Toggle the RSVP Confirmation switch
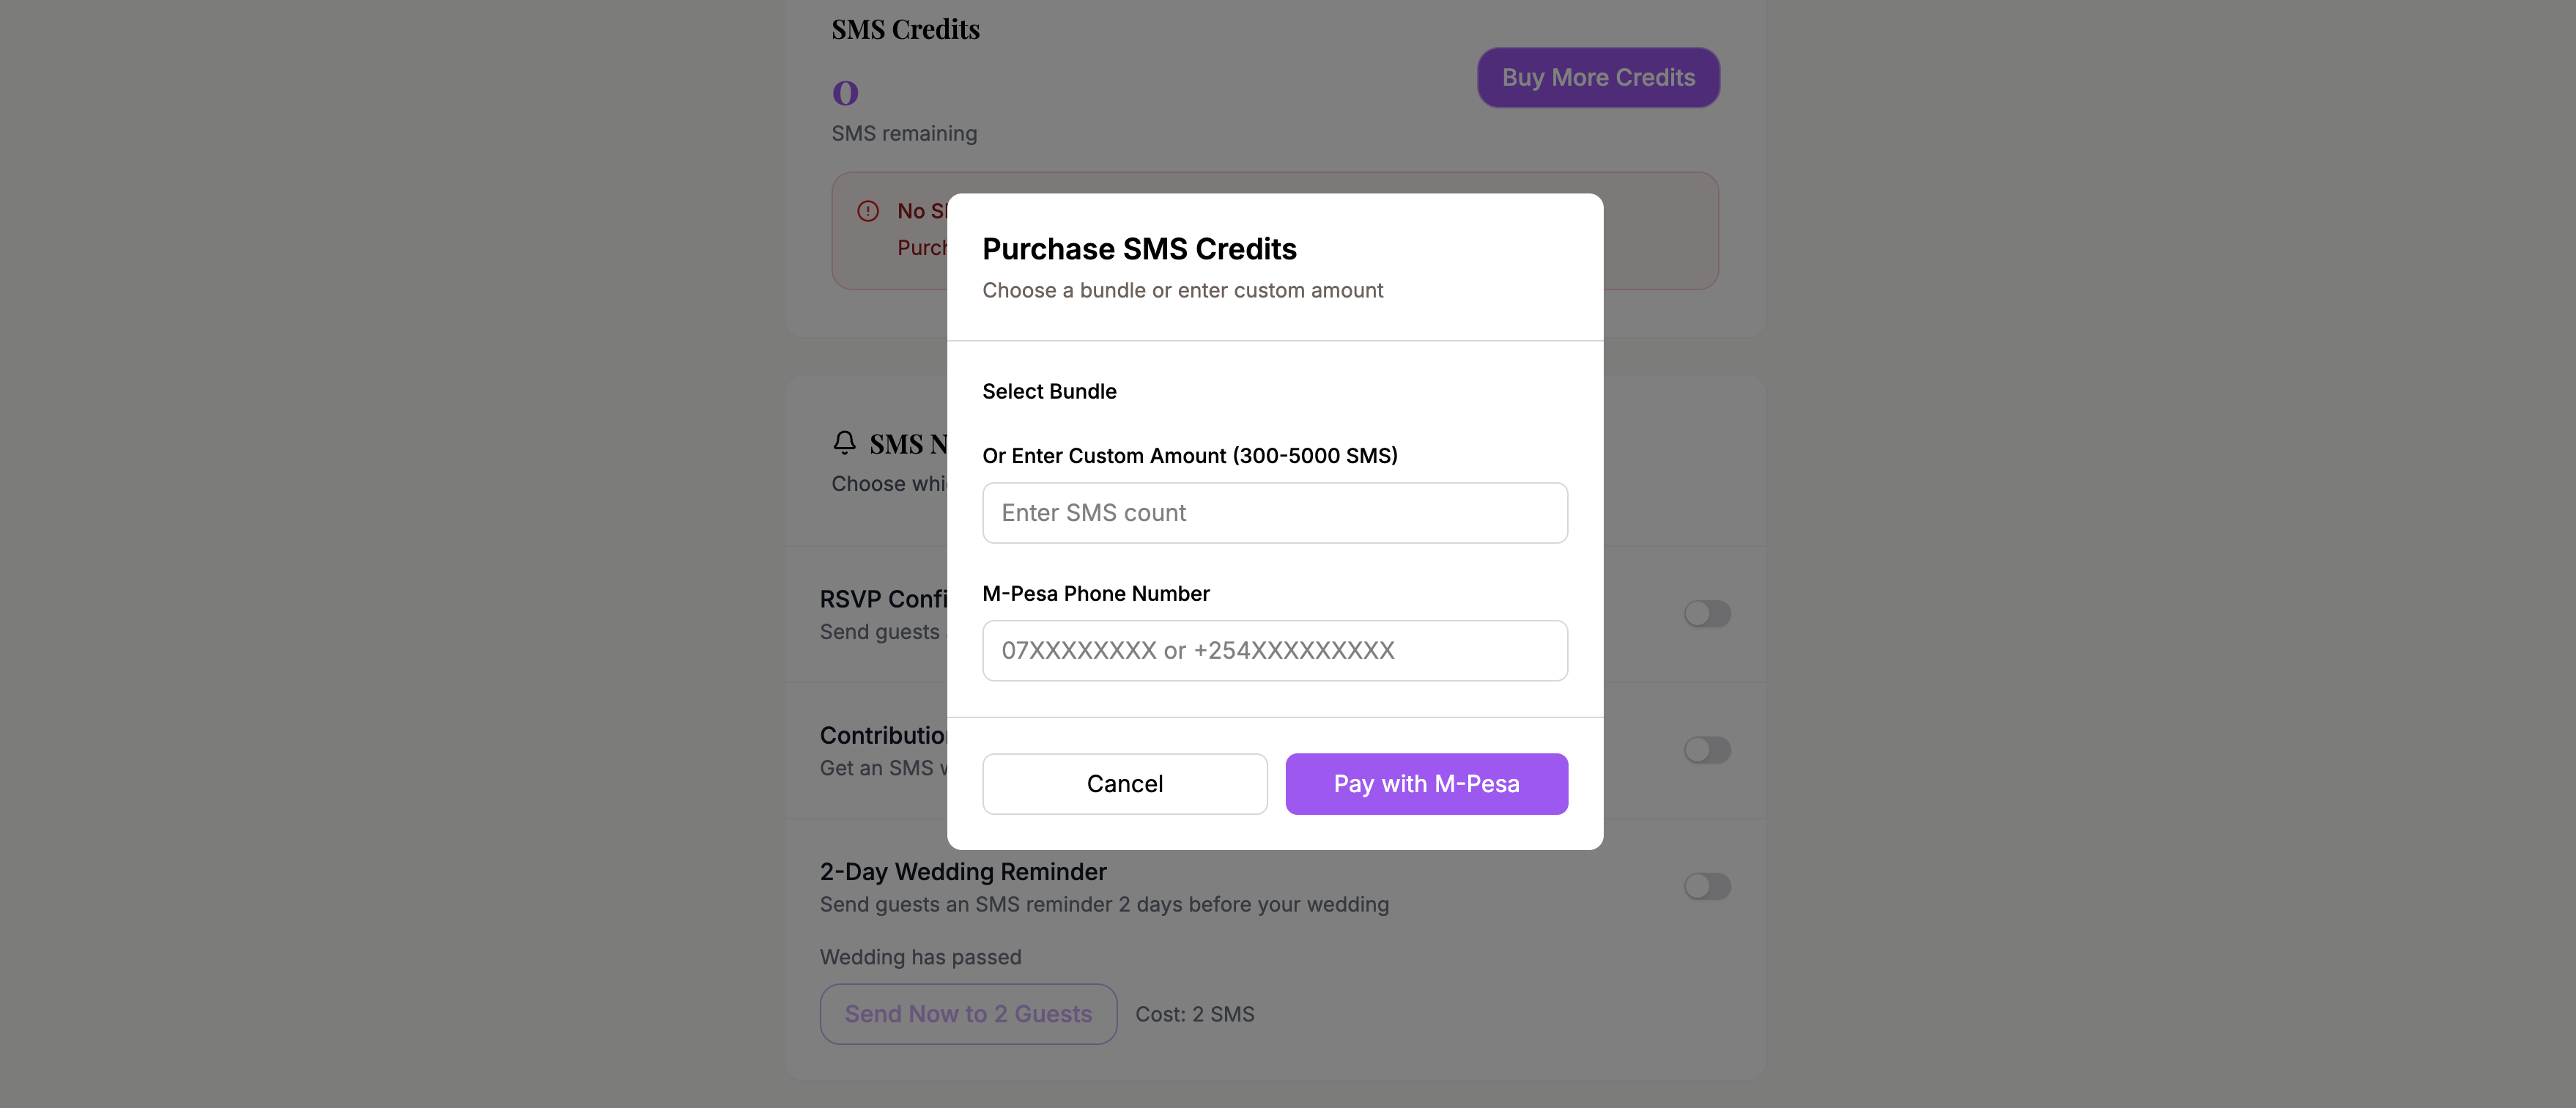The width and height of the screenshot is (2576, 1108). [1707, 614]
